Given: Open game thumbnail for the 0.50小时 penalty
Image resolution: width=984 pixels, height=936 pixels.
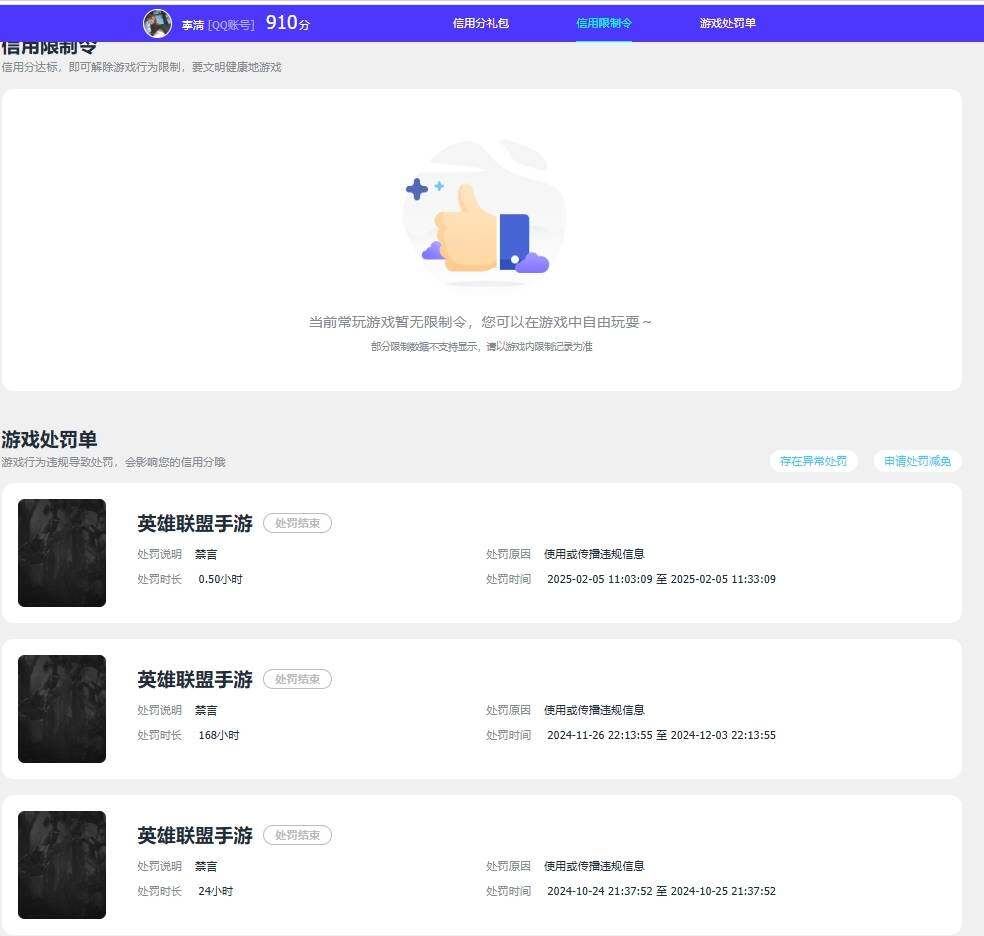Looking at the screenshot, I should click(62, 553).
